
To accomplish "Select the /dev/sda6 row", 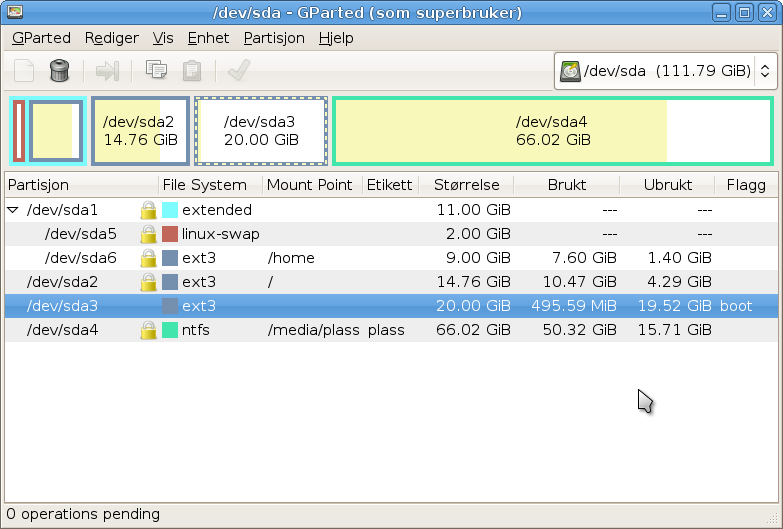I will pos(392,258).
